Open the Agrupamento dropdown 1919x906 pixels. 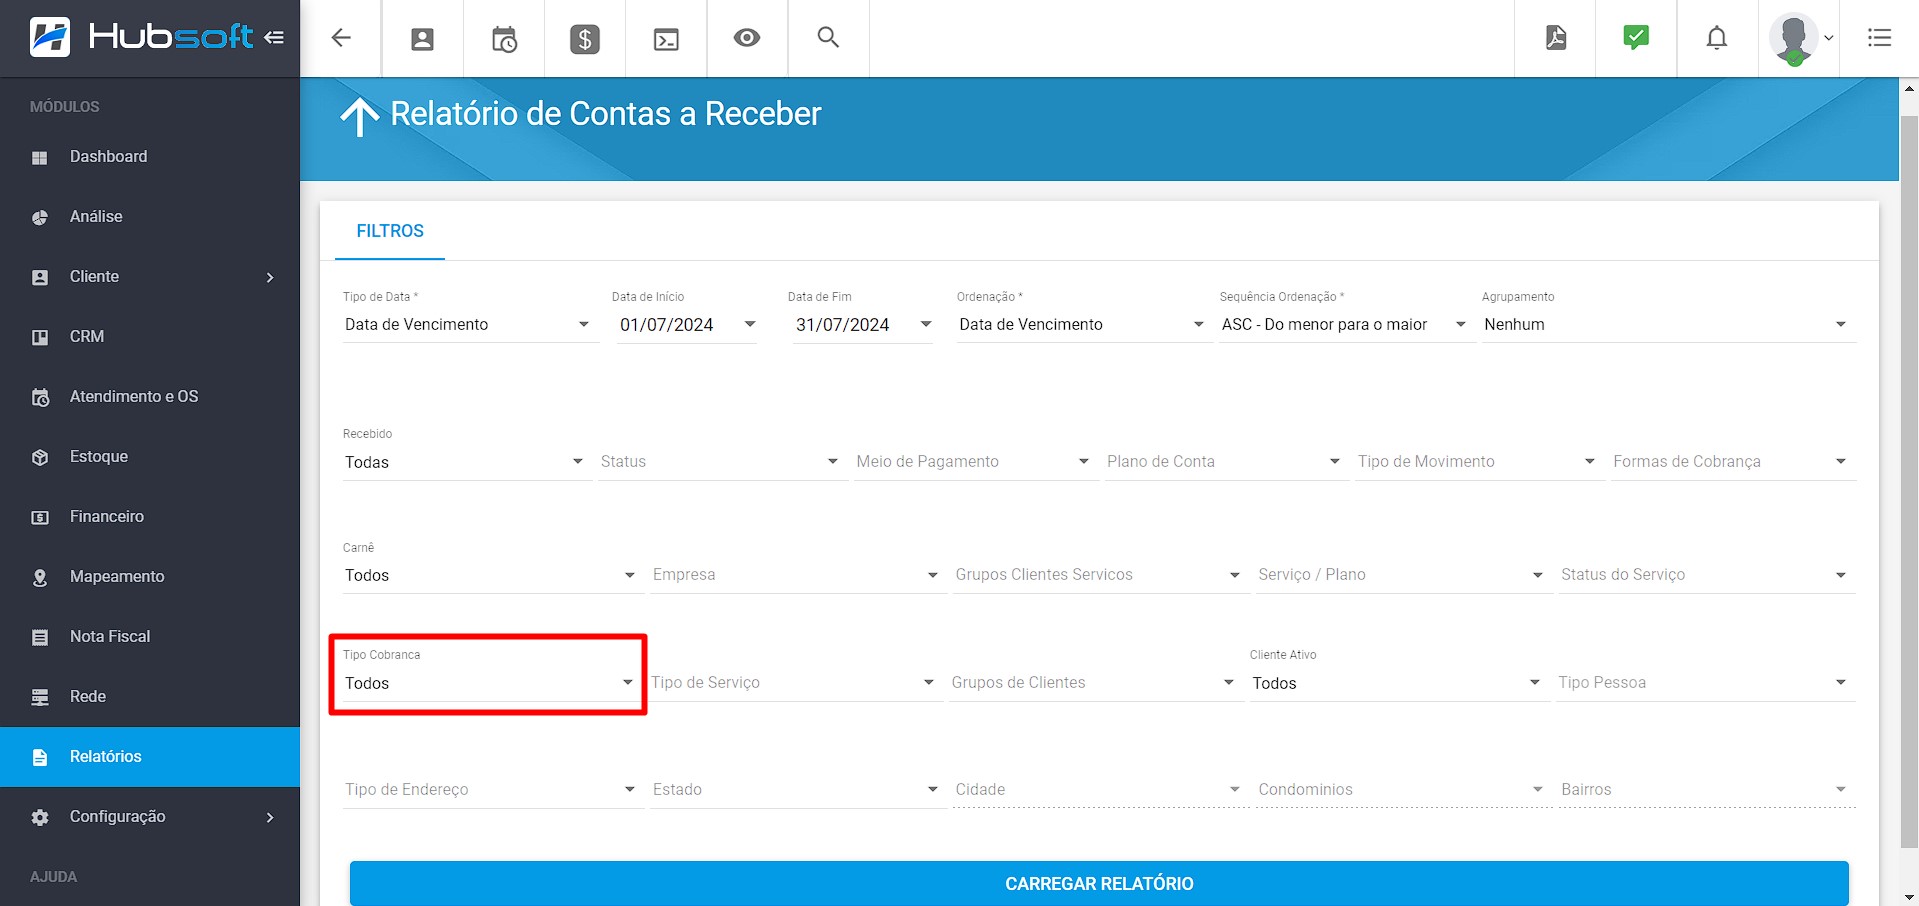pyautogui.click(x=1669, y=324)
